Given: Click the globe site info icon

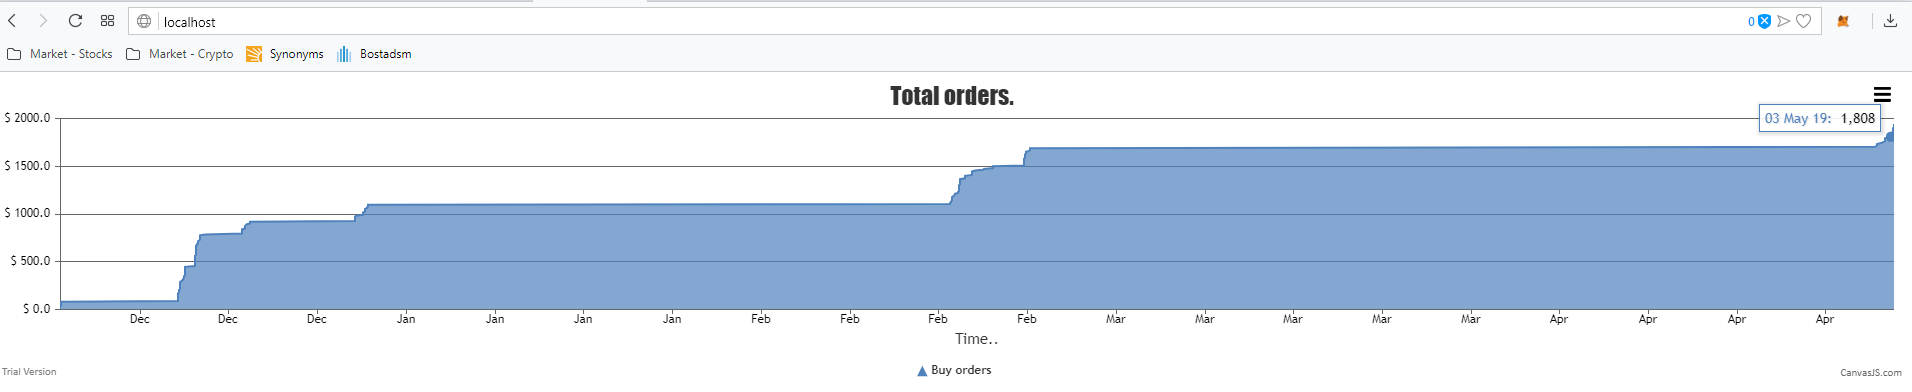Looking at the screenshot, I should tap(144, 21).
